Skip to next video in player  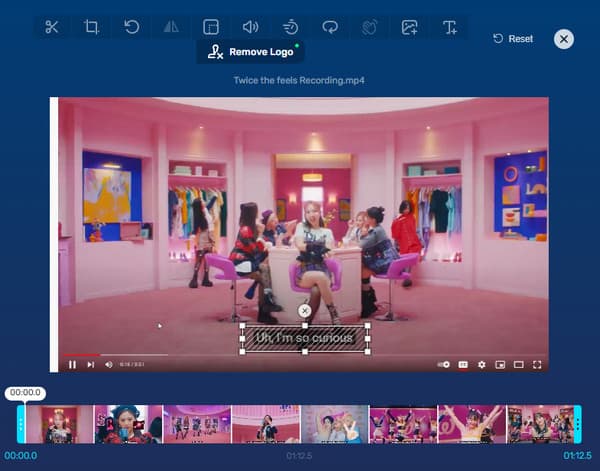tap(90, 365)
